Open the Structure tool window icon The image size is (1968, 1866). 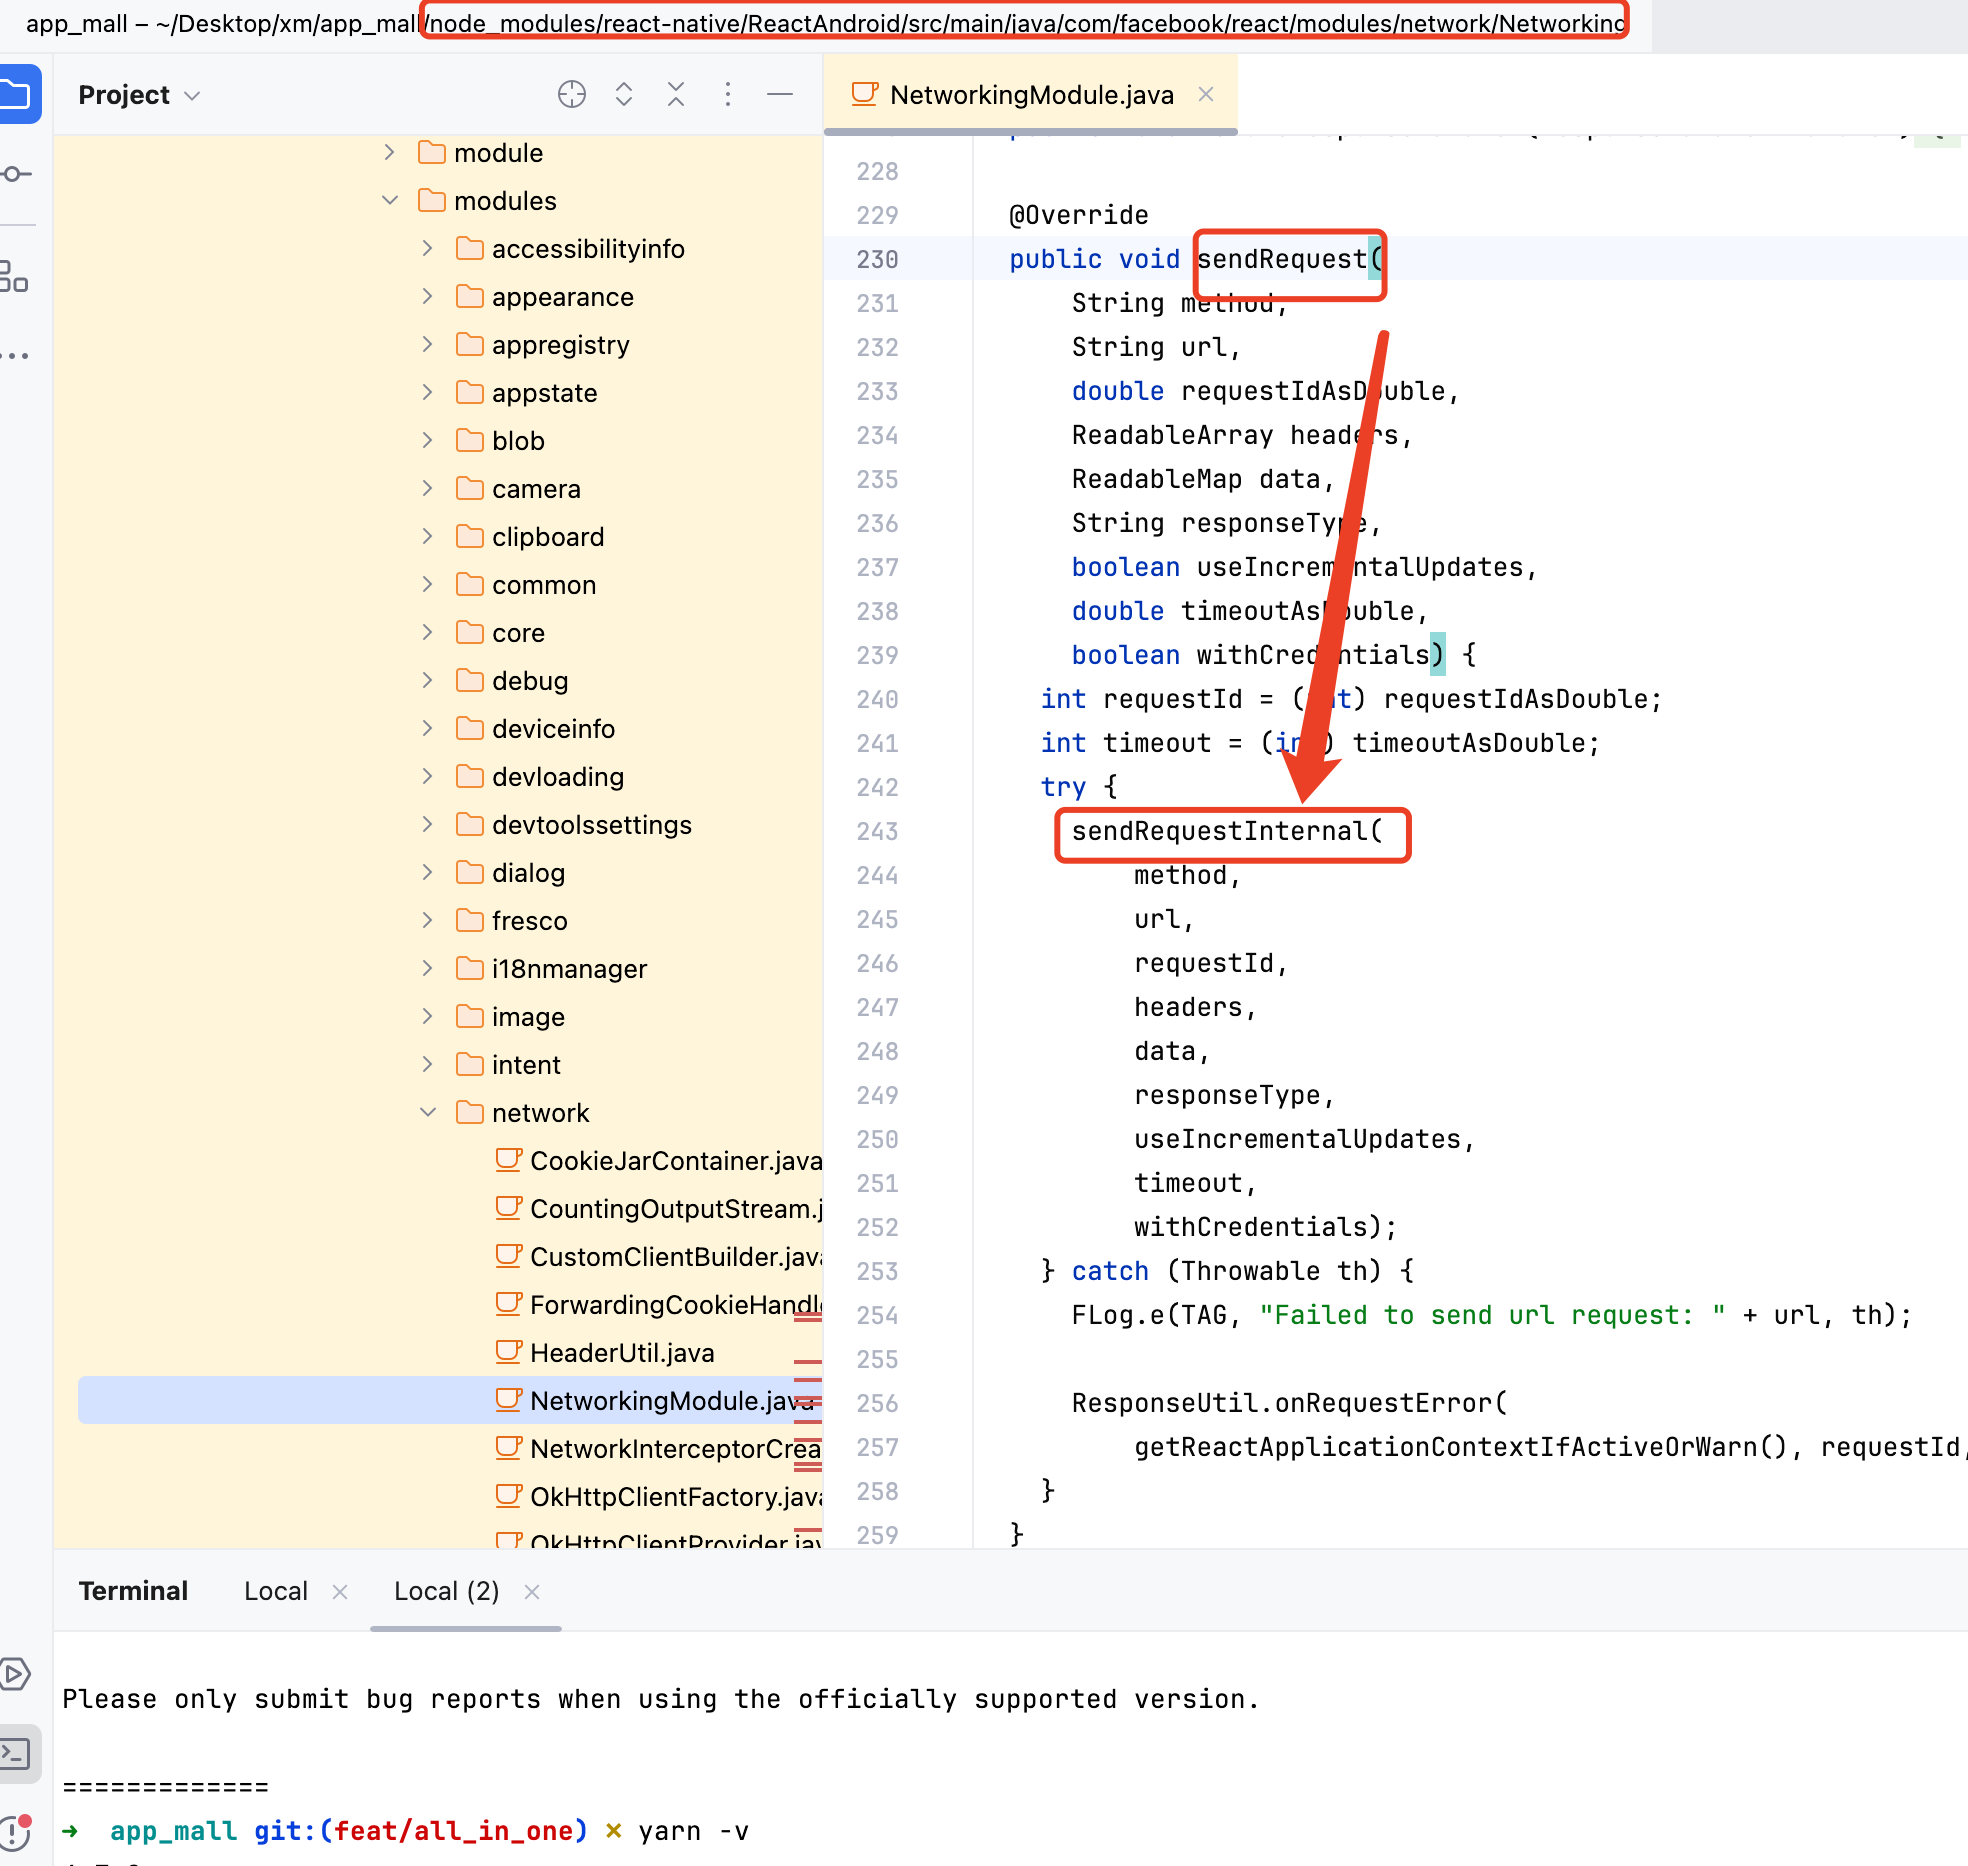click(x=14, y=277)
